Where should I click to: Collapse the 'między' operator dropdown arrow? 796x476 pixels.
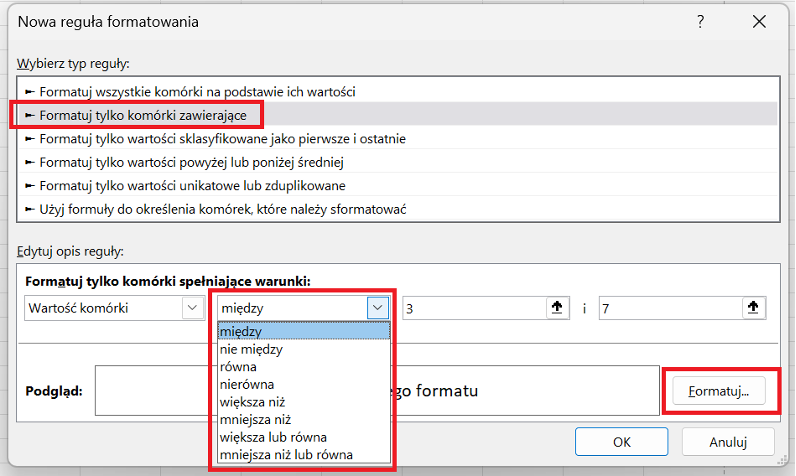(376, 308)
